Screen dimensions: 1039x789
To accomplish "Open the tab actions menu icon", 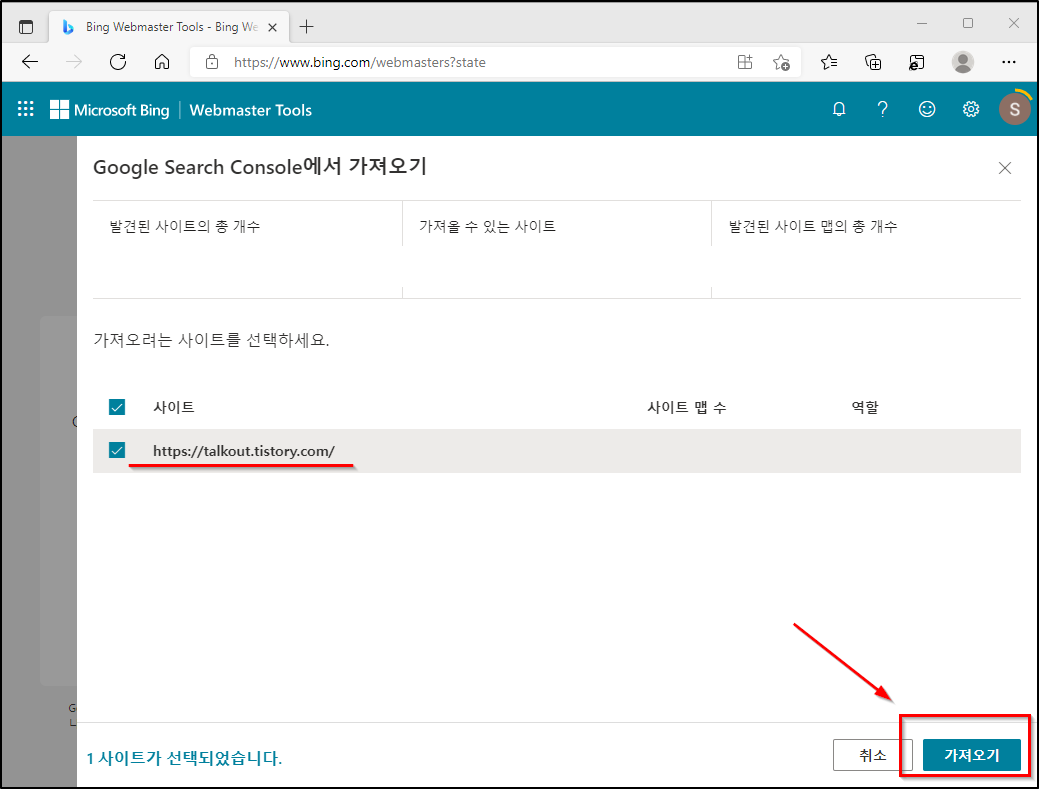I will coord(26,27).
